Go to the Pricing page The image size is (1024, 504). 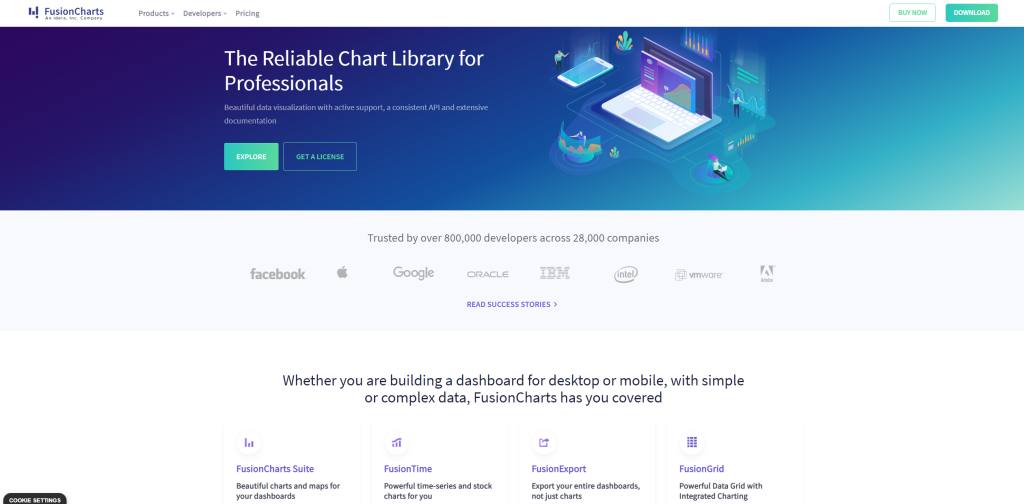[248, 13]
